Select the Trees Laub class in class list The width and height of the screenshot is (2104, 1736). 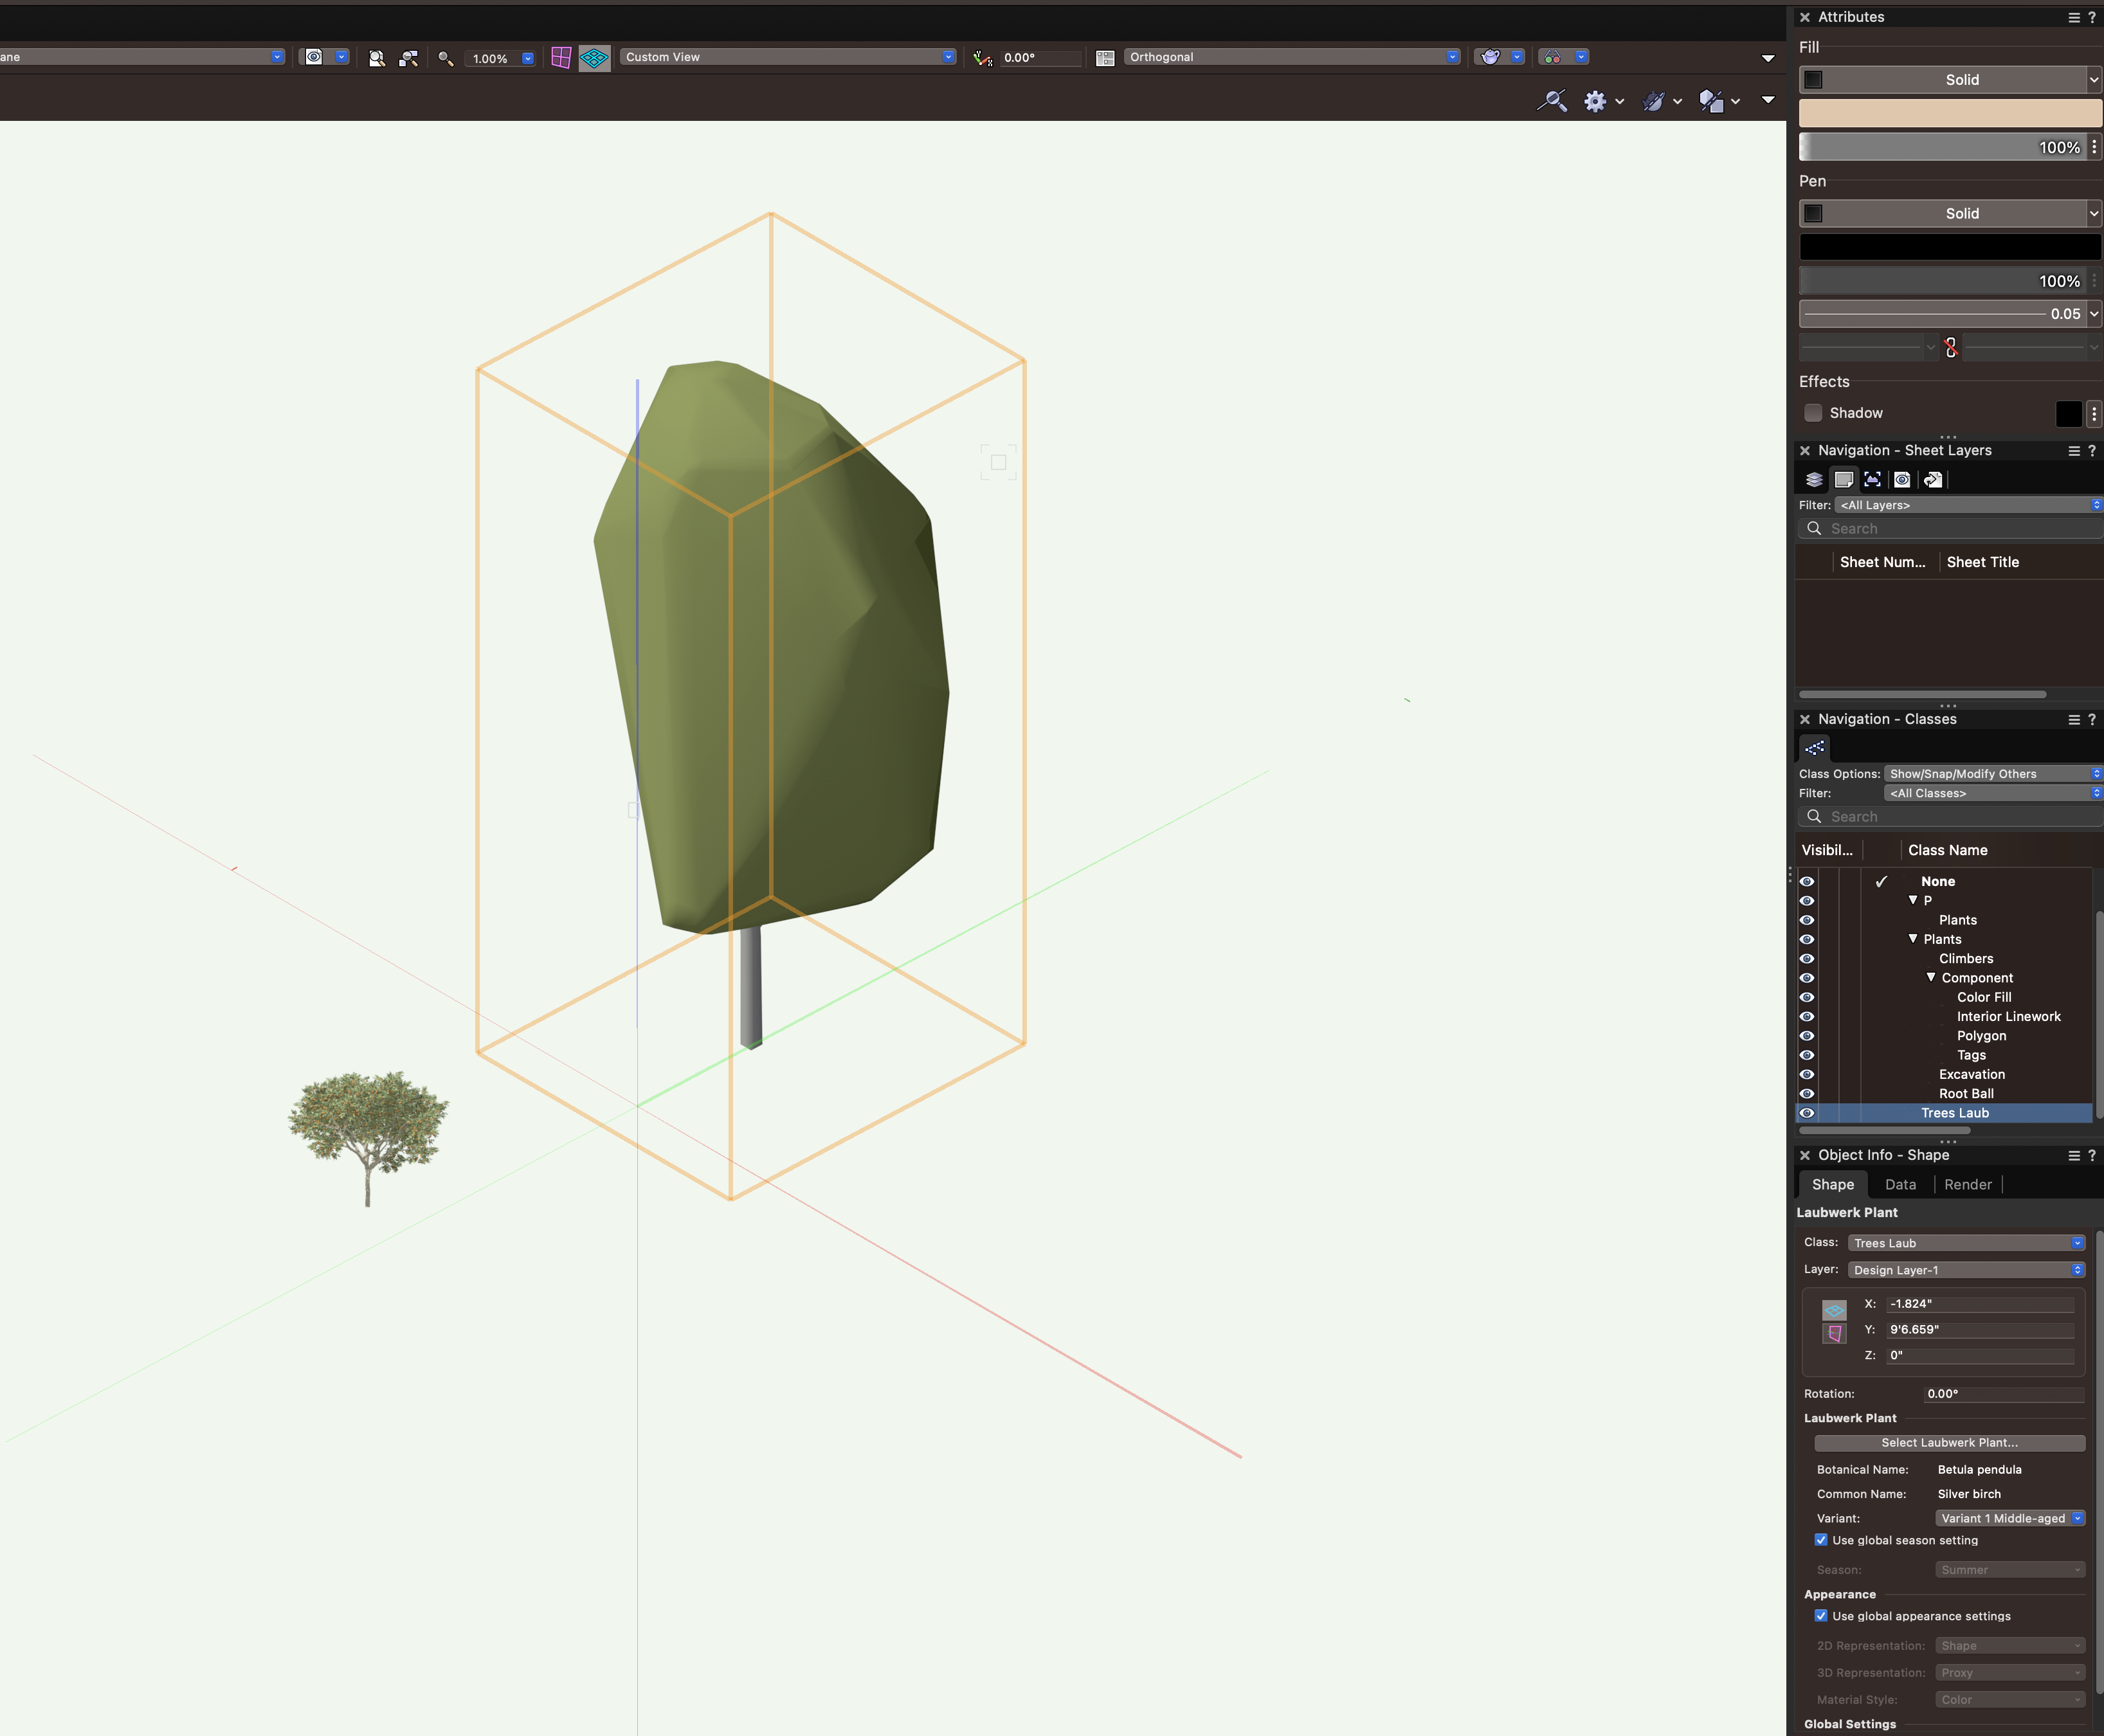[1955, 1112]
